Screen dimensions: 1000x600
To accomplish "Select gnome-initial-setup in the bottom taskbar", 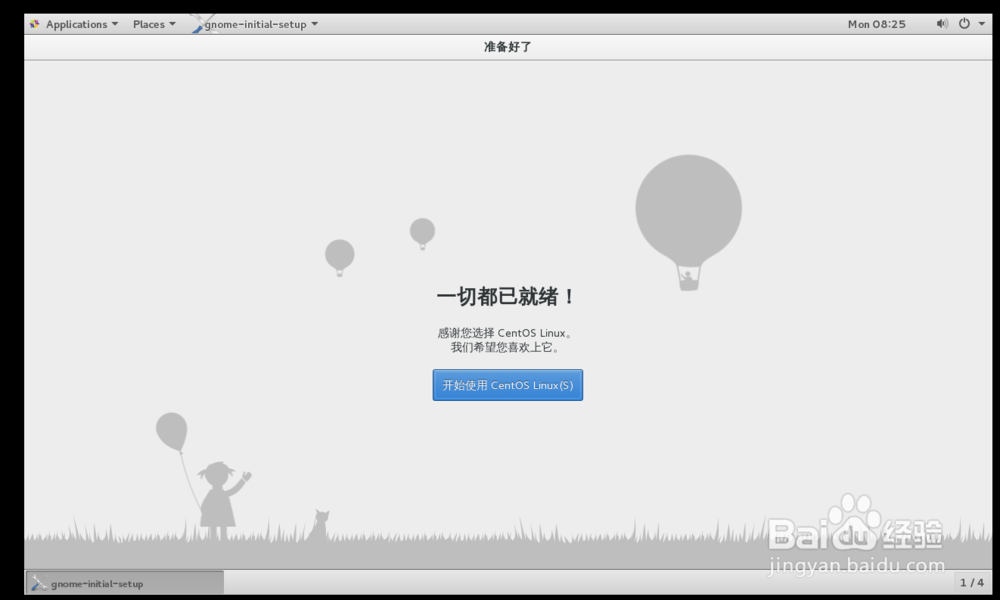I will click(x=125, y=583).
